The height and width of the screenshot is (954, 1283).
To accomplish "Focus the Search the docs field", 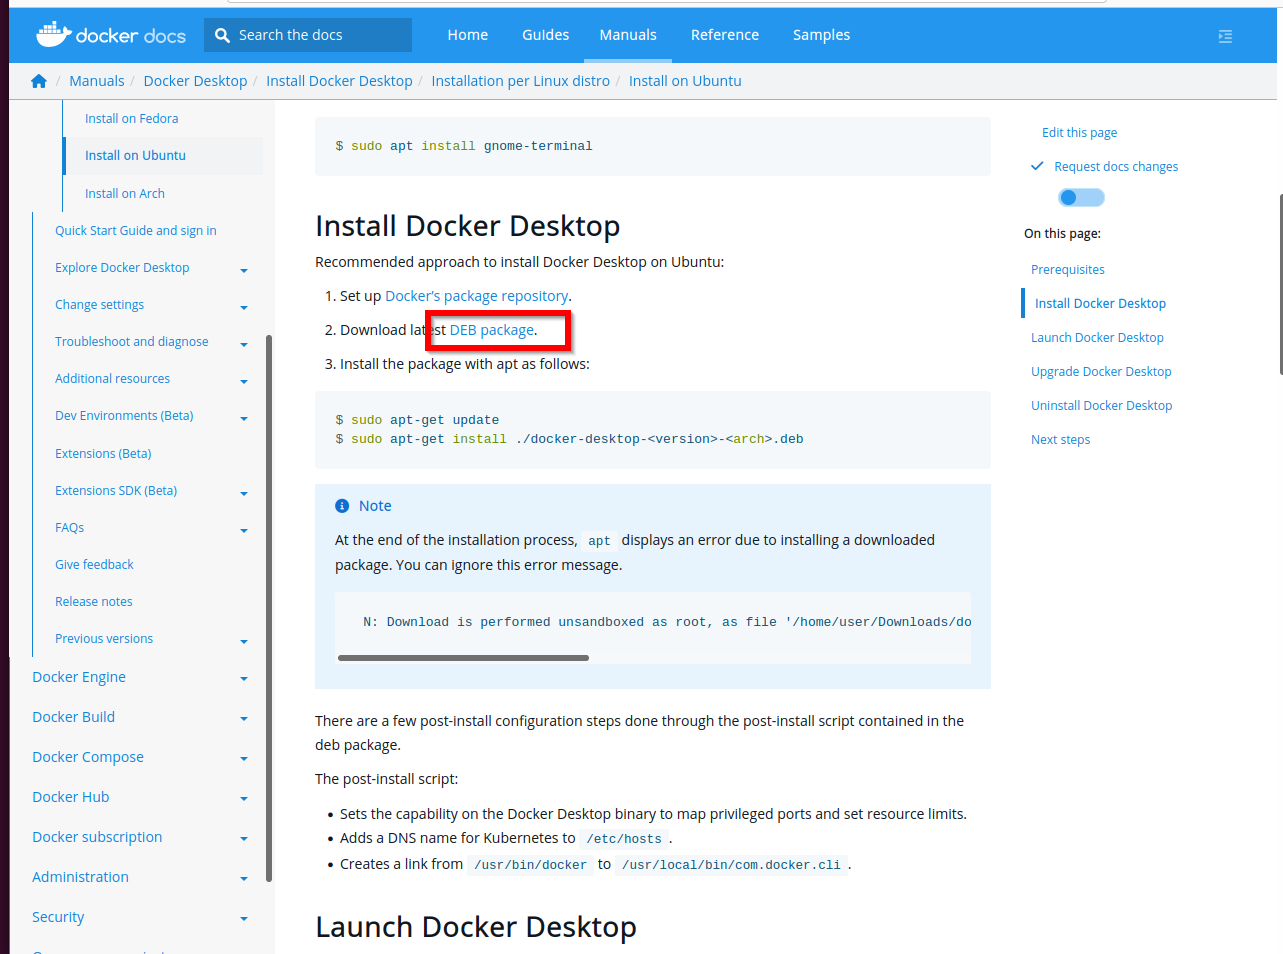I will tap(308, 35).
